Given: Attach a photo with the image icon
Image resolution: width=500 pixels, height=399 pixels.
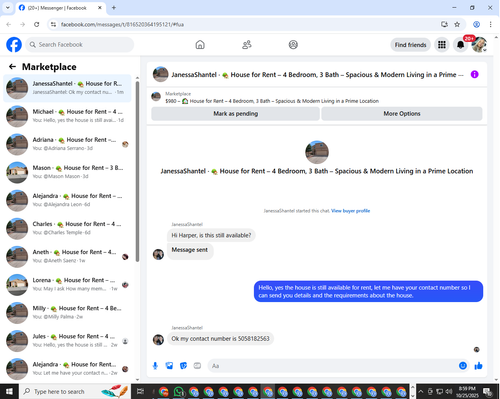Looking at the screenshot, I should click(169, 366).
